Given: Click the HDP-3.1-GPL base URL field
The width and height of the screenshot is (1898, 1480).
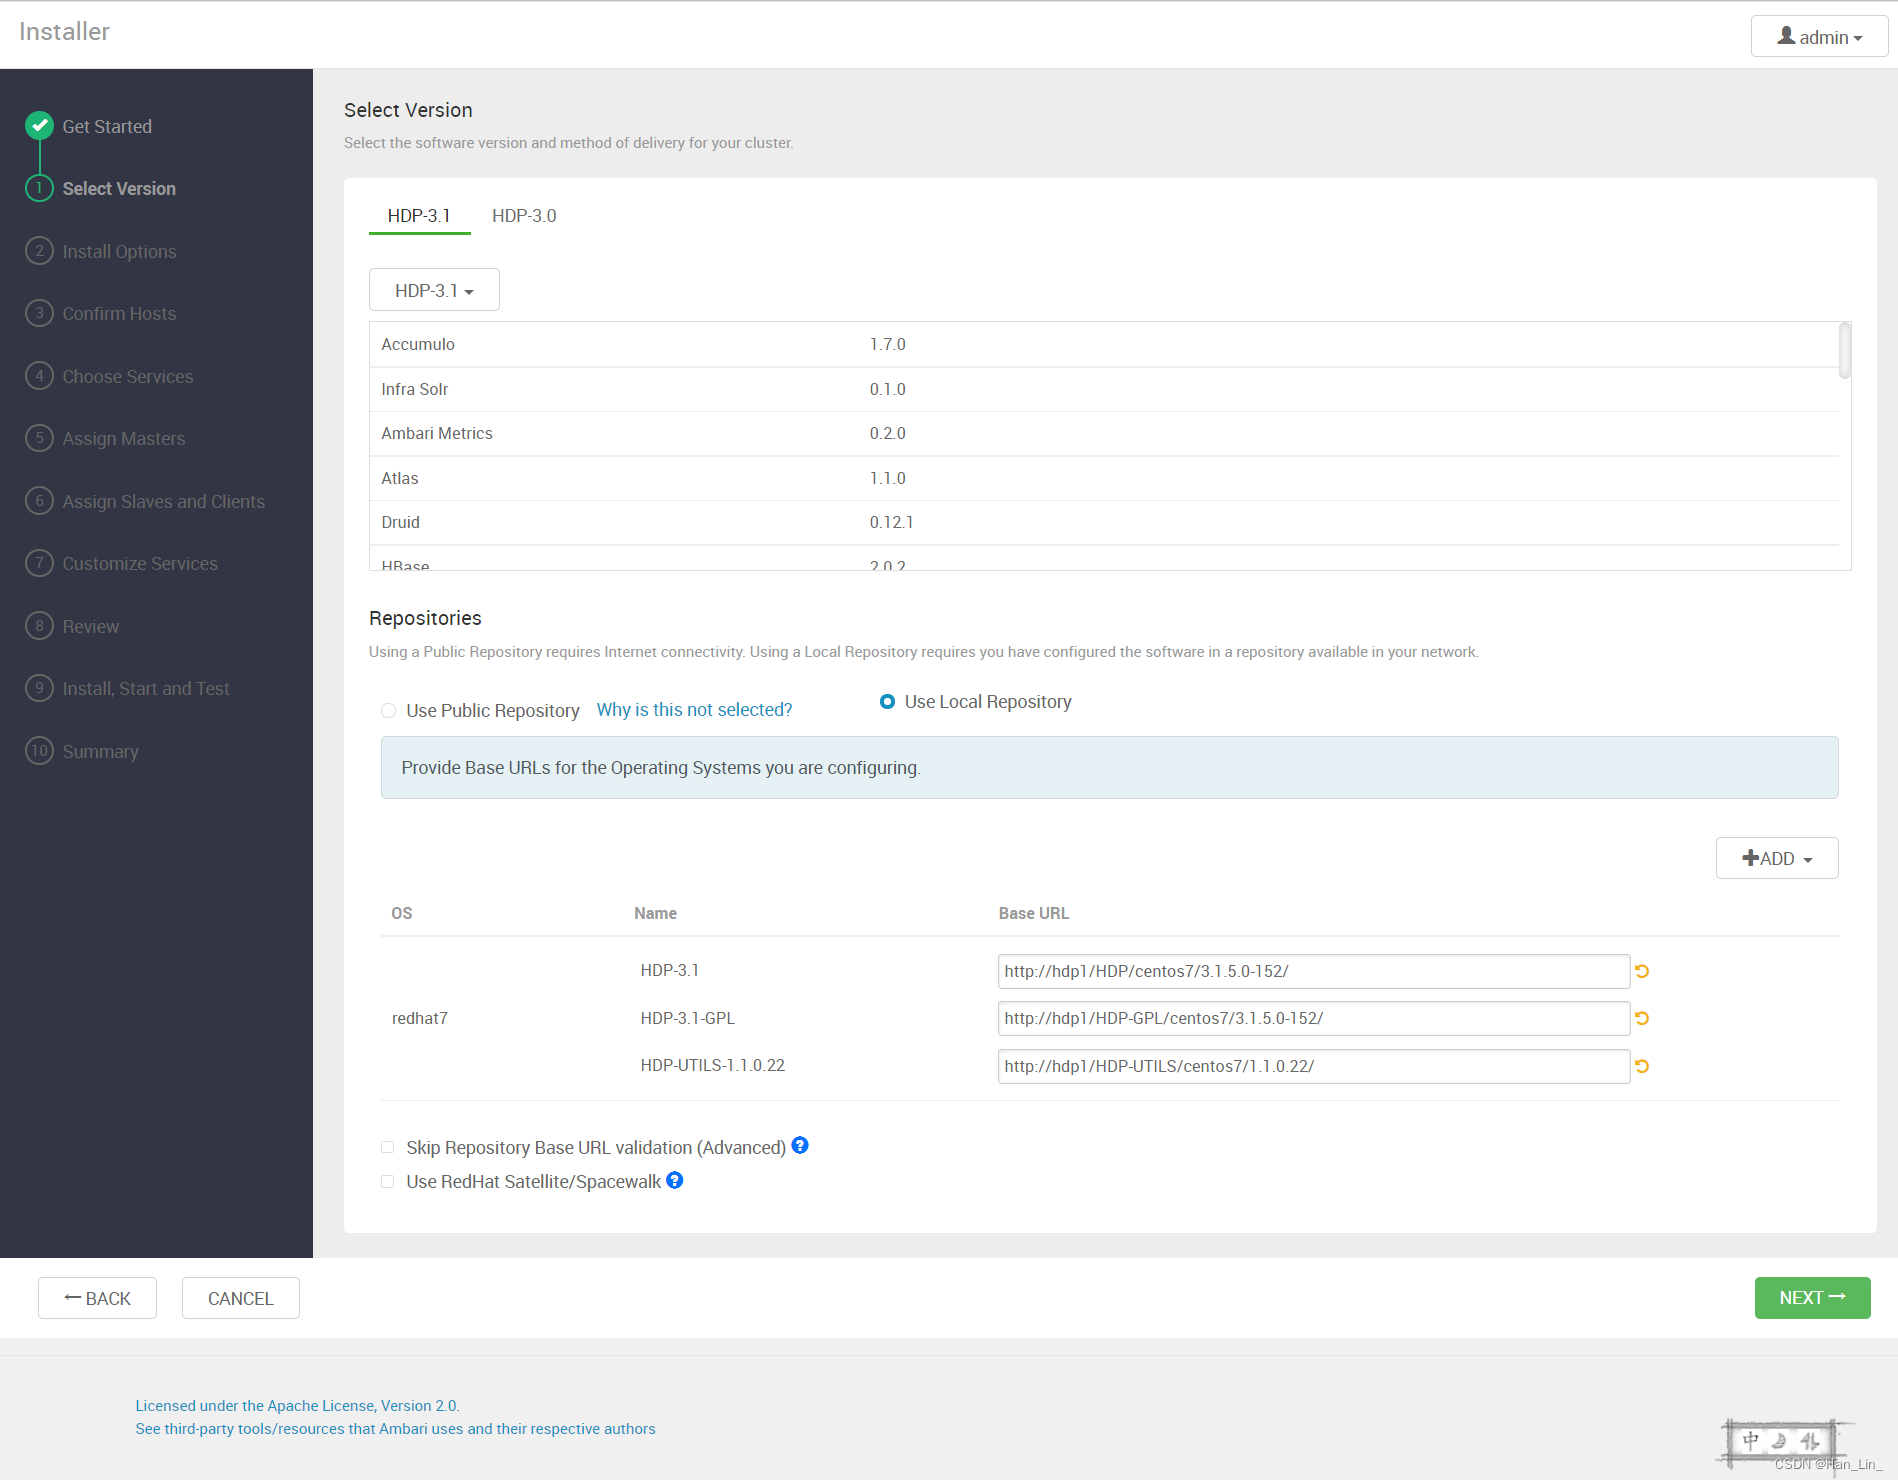Looking at the screenshot, I should (x=1313, y=1018).
